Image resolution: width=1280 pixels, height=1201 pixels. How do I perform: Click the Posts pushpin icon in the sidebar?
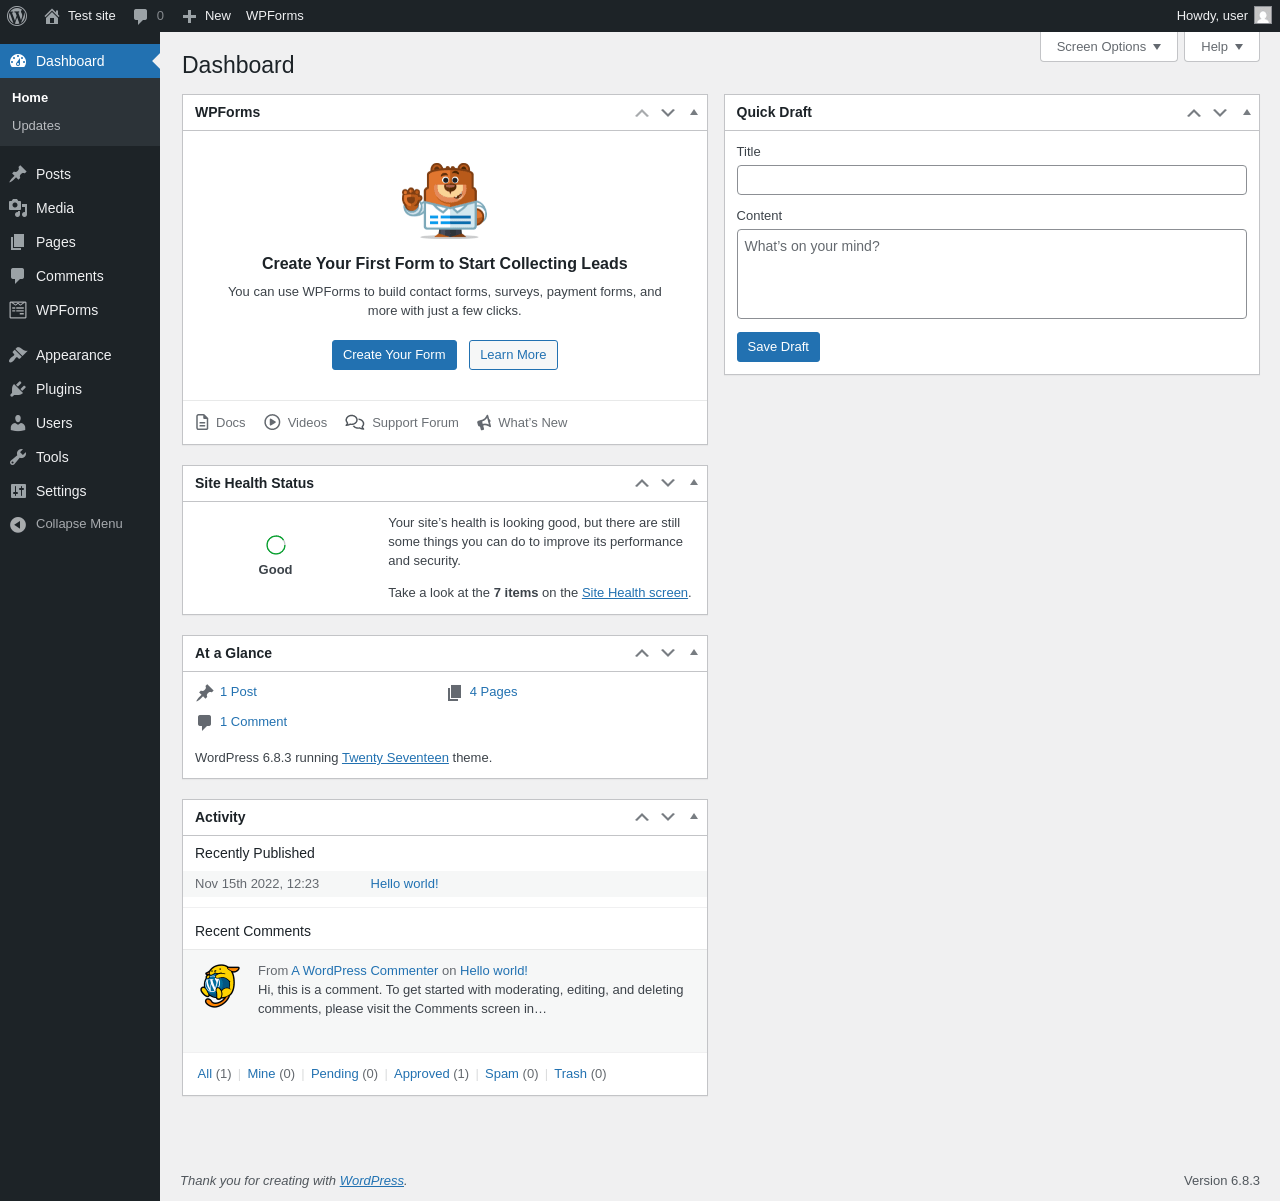18,174
